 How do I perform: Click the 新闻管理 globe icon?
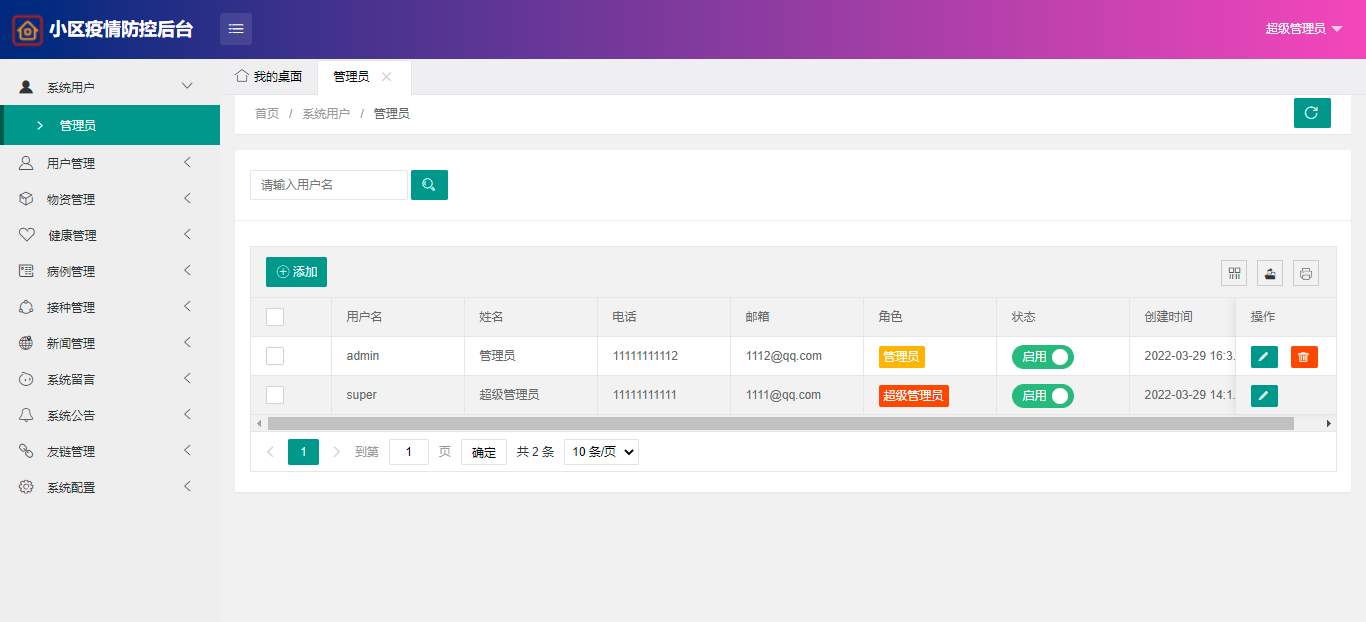[26, 343]
